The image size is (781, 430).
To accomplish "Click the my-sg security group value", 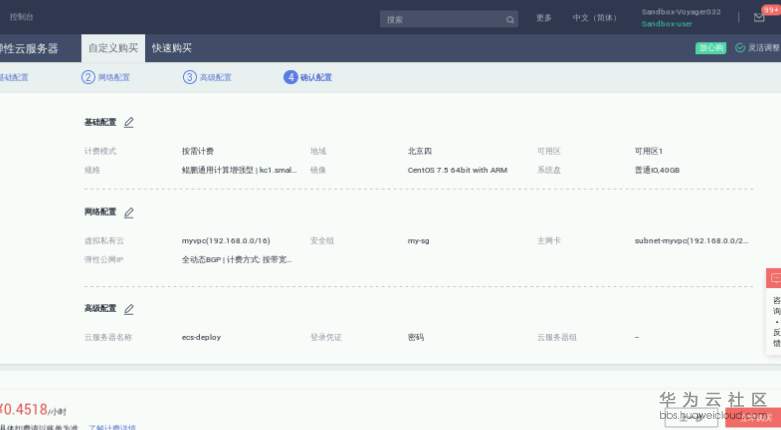I will [x=418, y=241].
